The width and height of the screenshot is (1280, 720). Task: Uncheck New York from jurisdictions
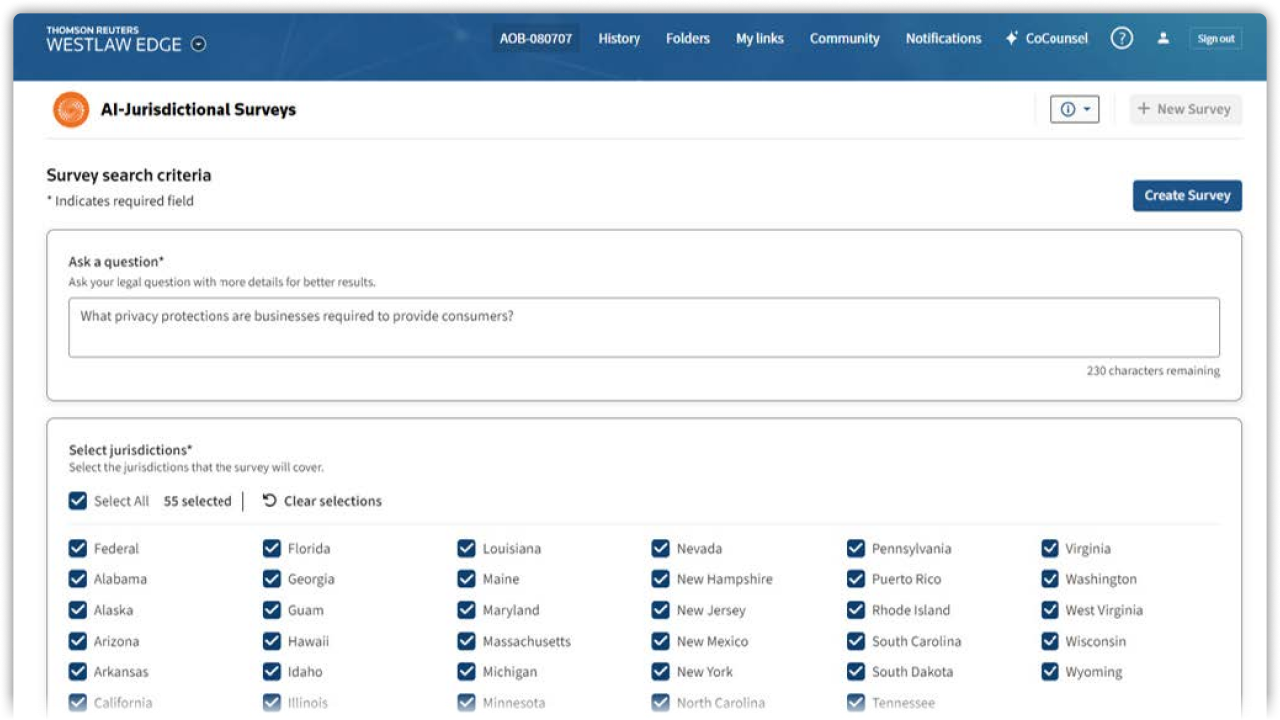(x=660, y=671)
